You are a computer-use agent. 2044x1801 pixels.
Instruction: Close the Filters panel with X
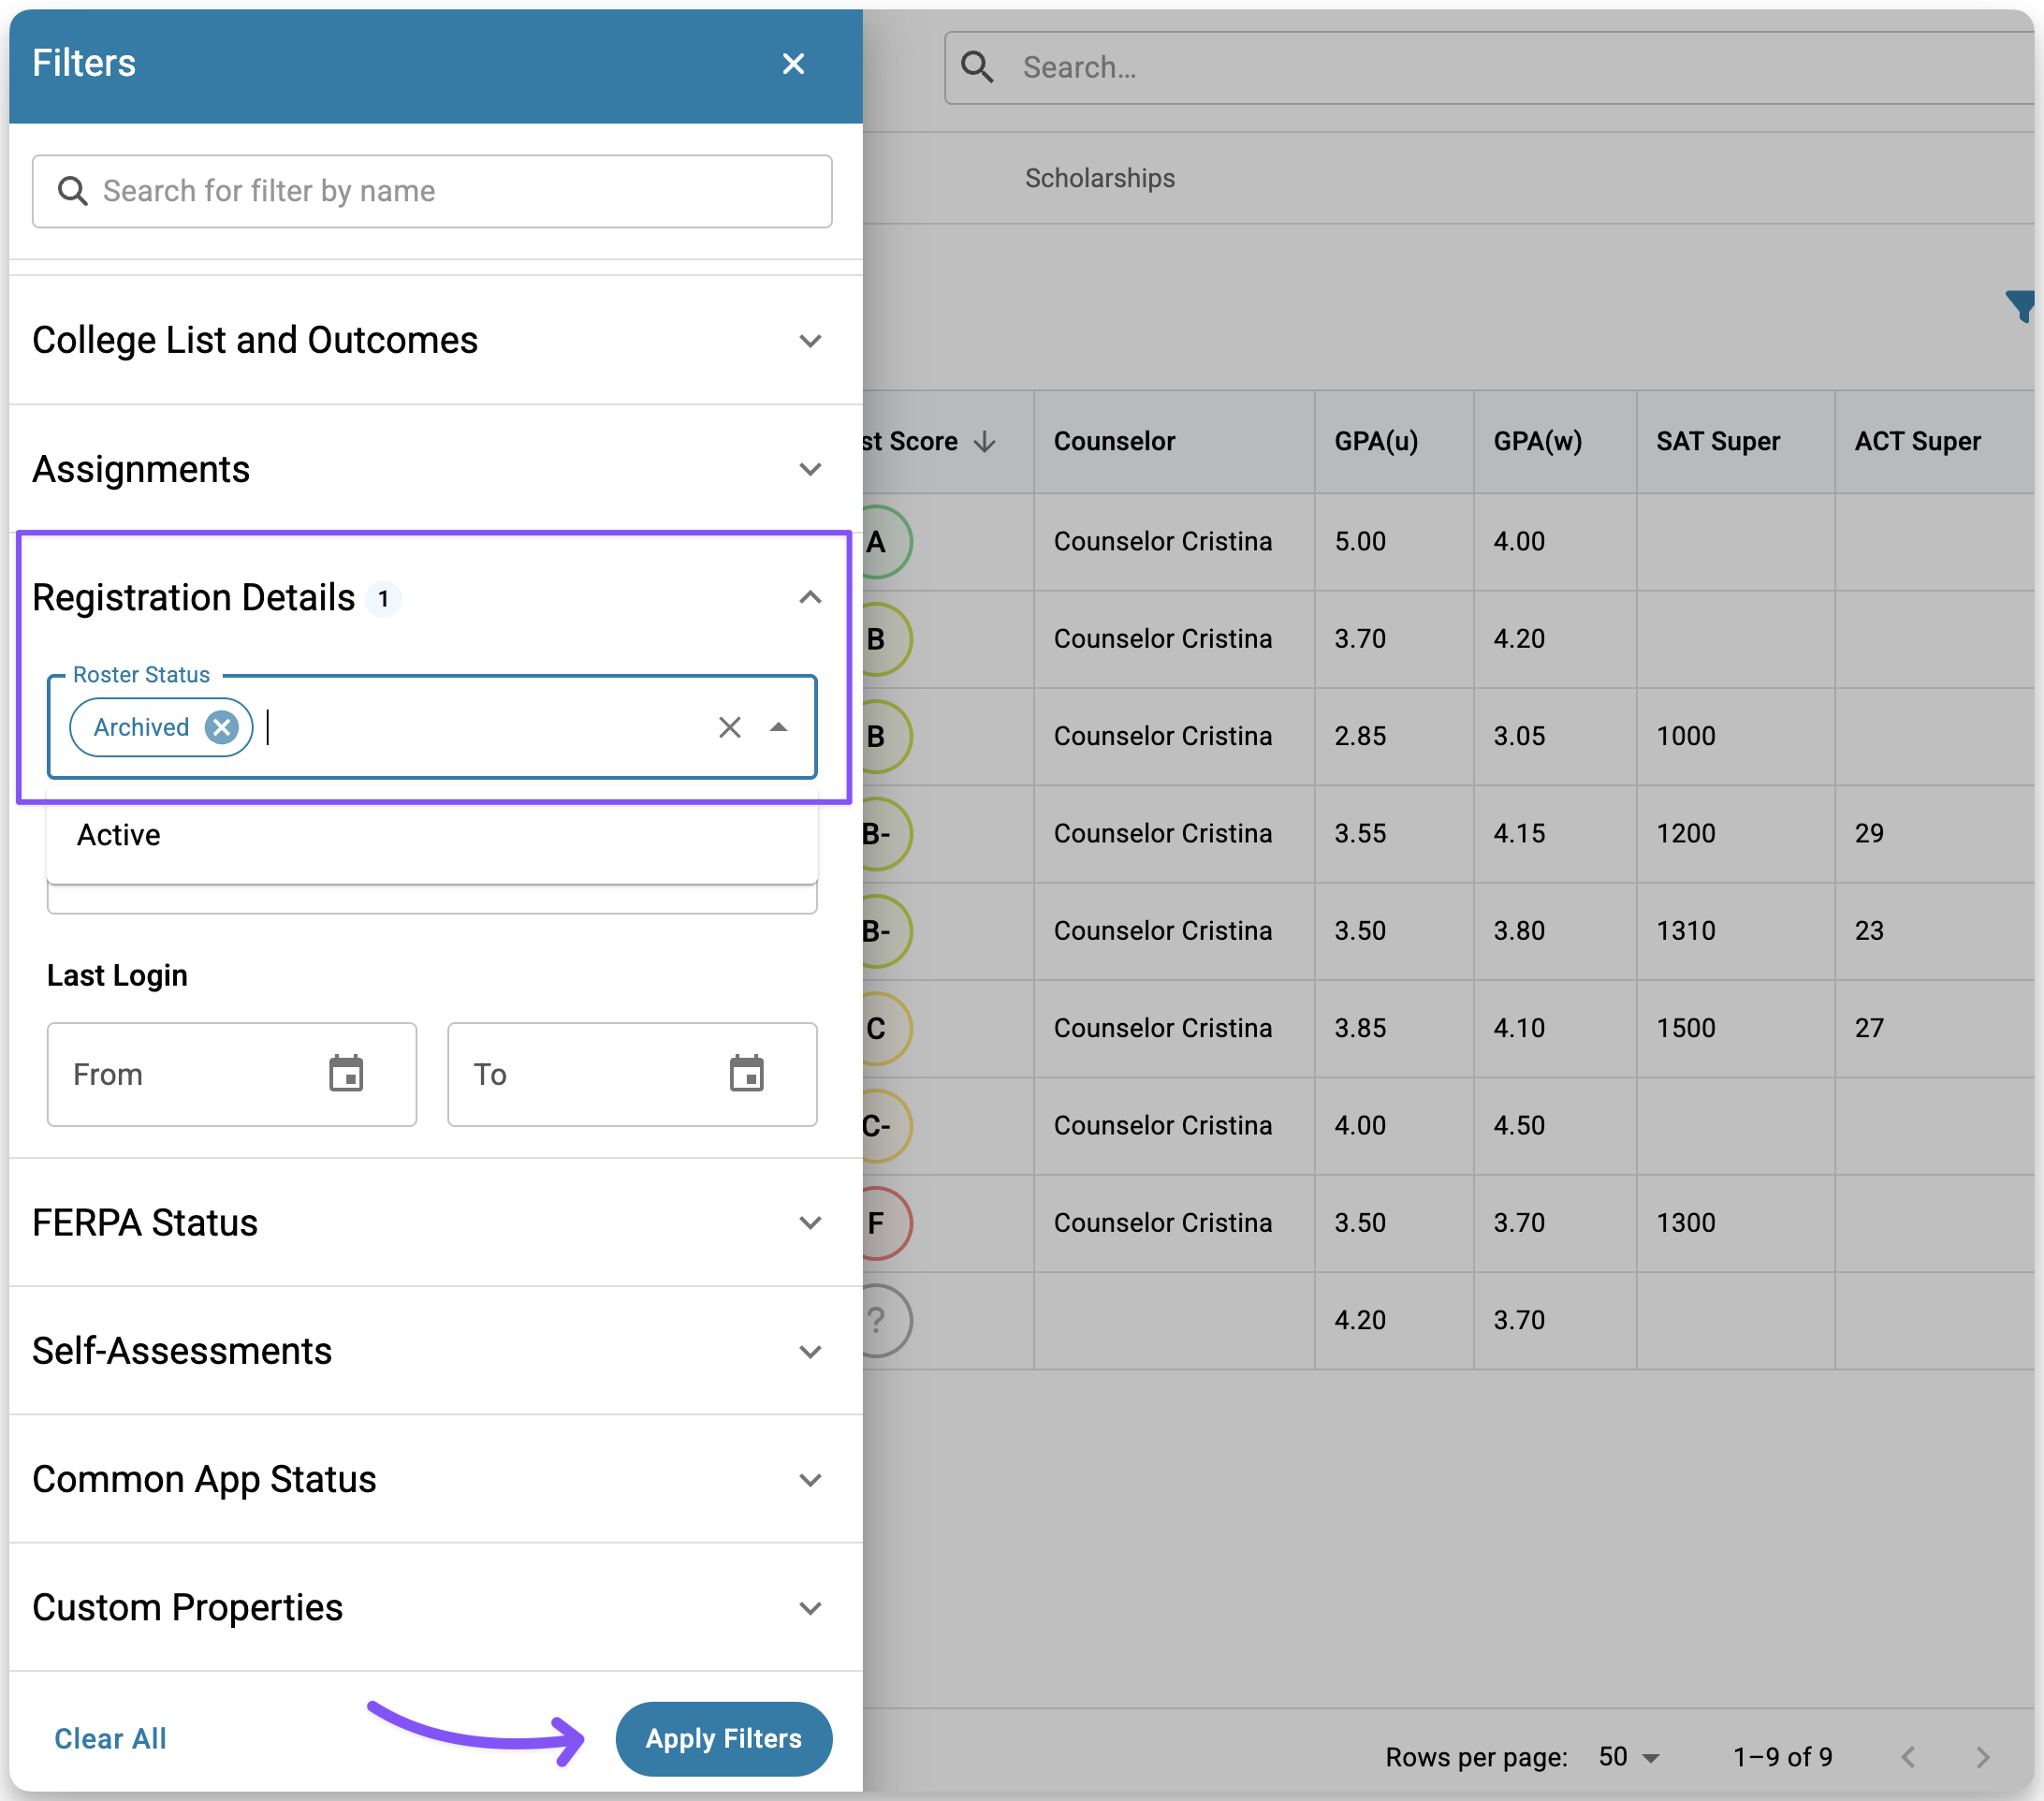click(793, 64)
